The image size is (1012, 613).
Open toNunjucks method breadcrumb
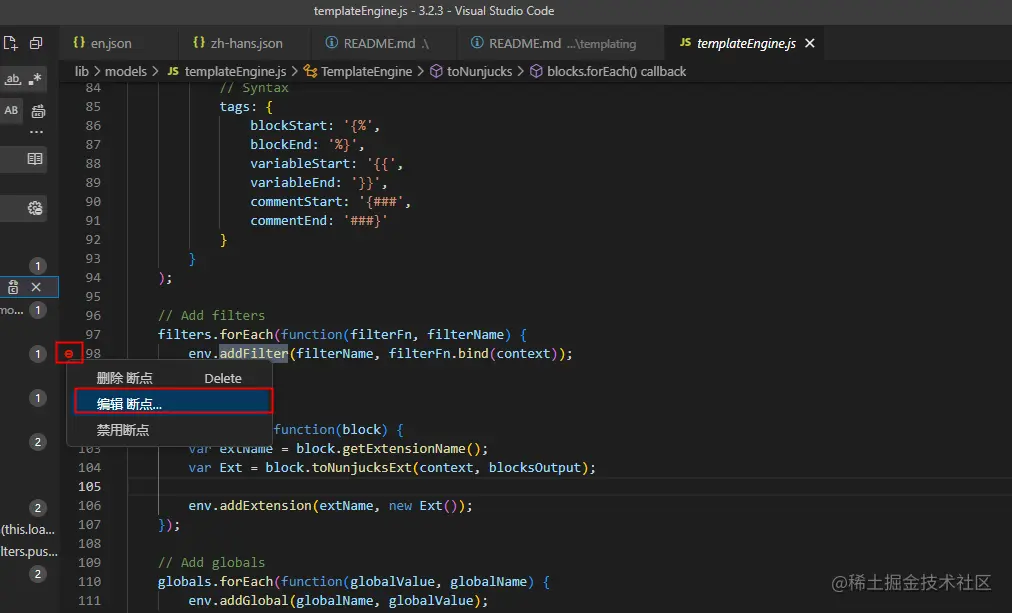(479, 72)
